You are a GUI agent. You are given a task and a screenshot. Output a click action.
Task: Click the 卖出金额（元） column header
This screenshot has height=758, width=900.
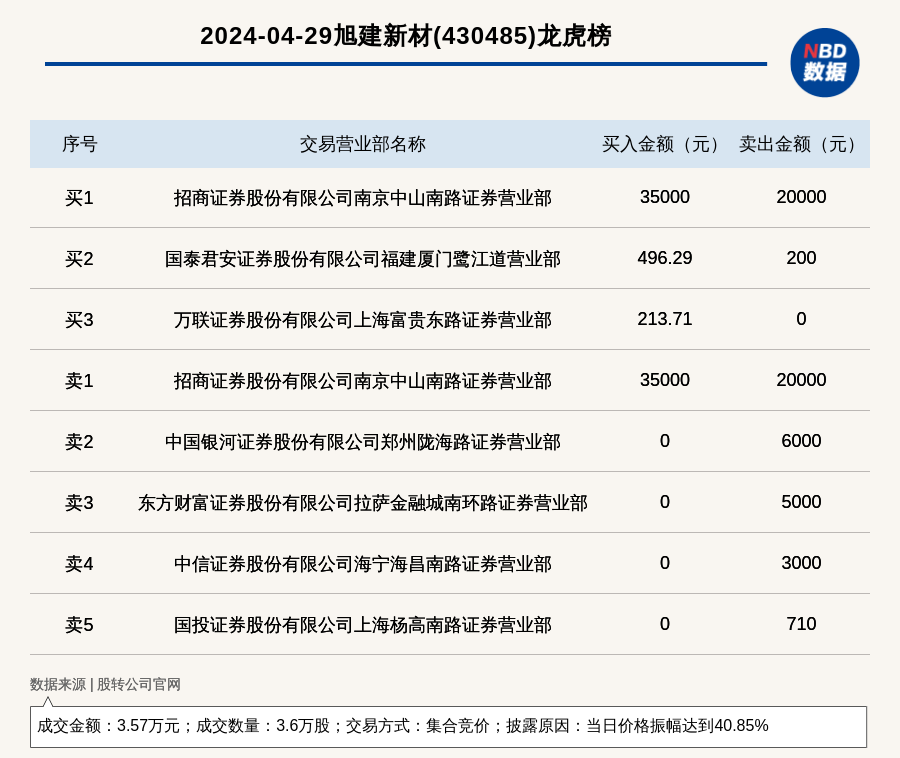pos(801,144)
